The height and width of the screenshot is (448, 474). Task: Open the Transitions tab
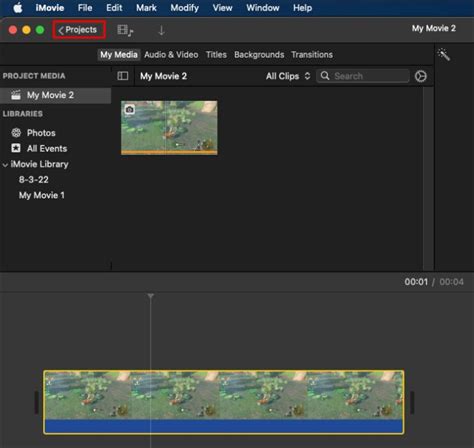pos(312,55)
